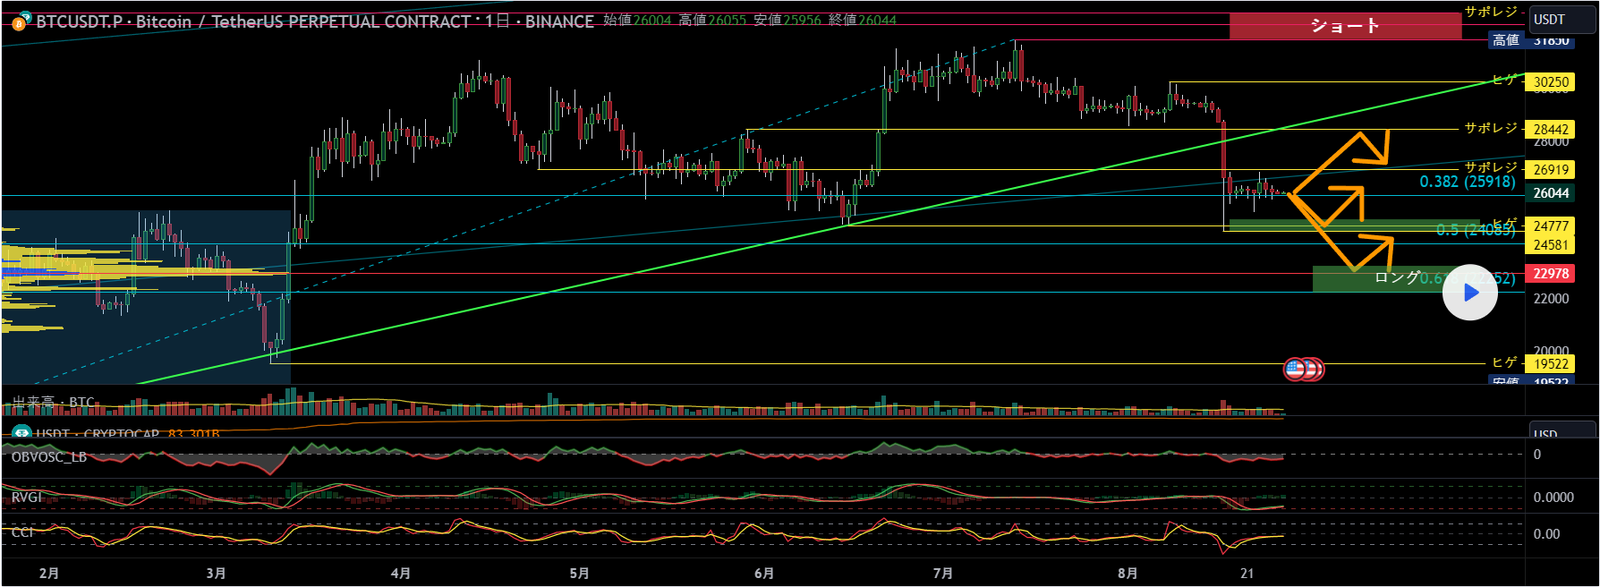
Task: Click the 28442 price label
Action: pos(1550,130)
